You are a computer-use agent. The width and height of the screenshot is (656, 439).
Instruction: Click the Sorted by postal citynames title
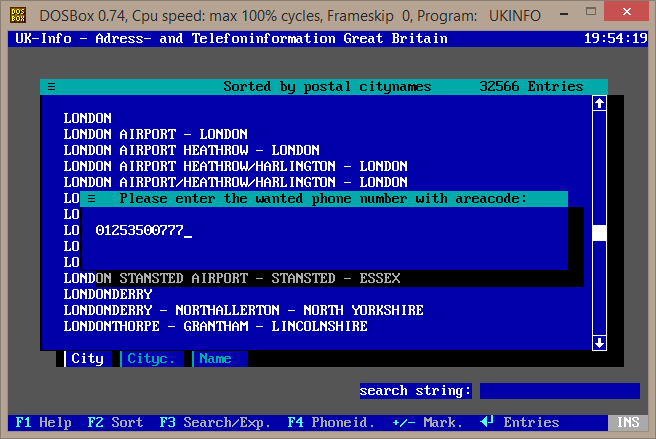click(327, 87)
